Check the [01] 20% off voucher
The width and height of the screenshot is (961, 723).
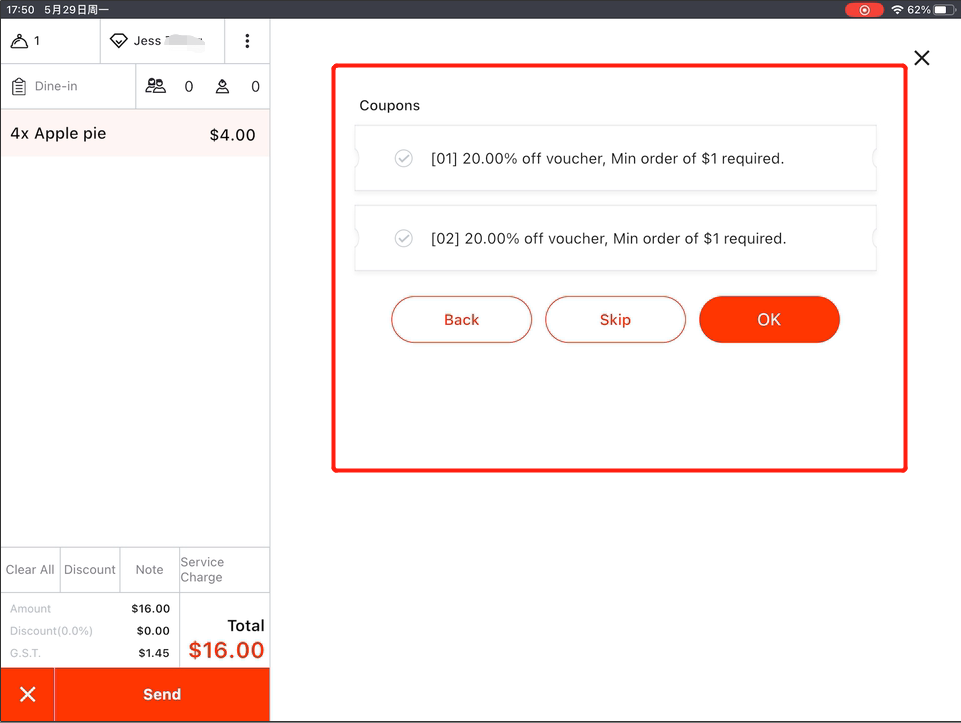click(x=404, y=158)
